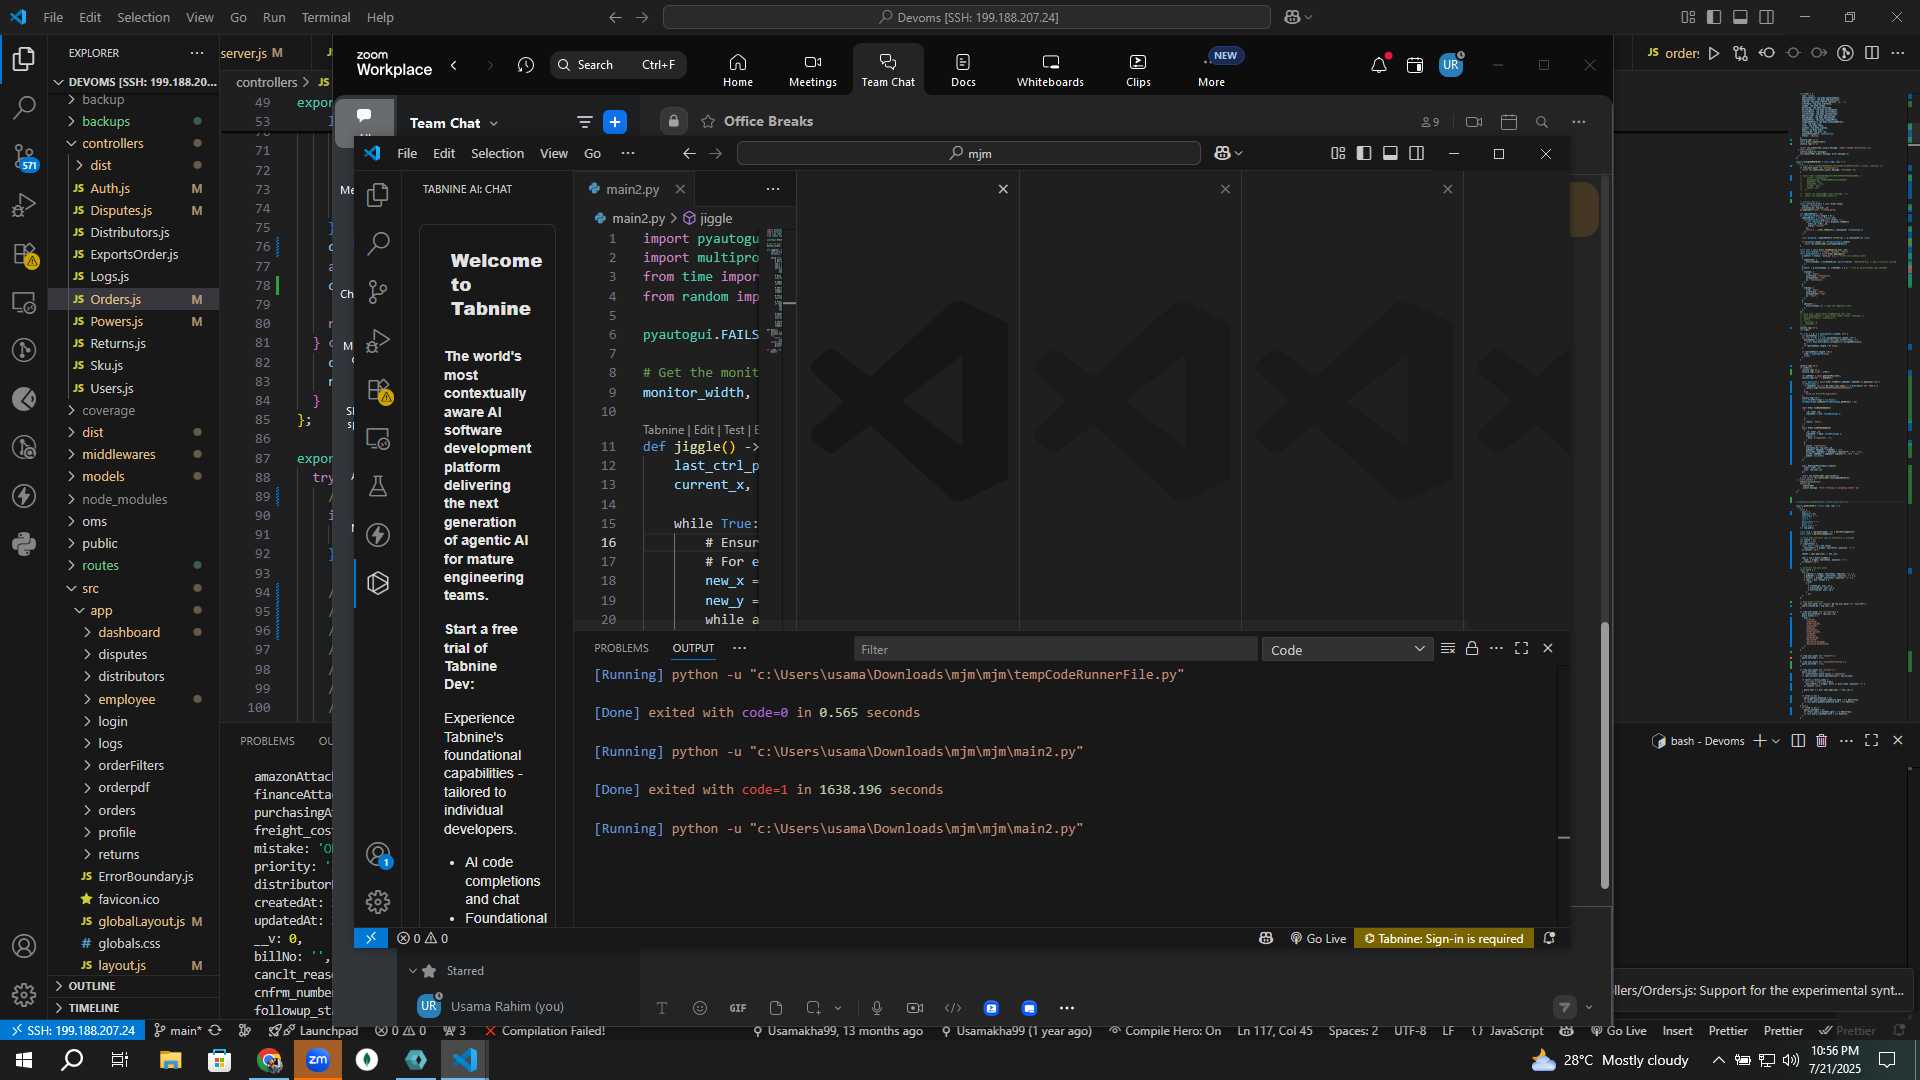Open Accounts icon in inner VS Code window
1920x1080 pixels.
pos(378,854)
